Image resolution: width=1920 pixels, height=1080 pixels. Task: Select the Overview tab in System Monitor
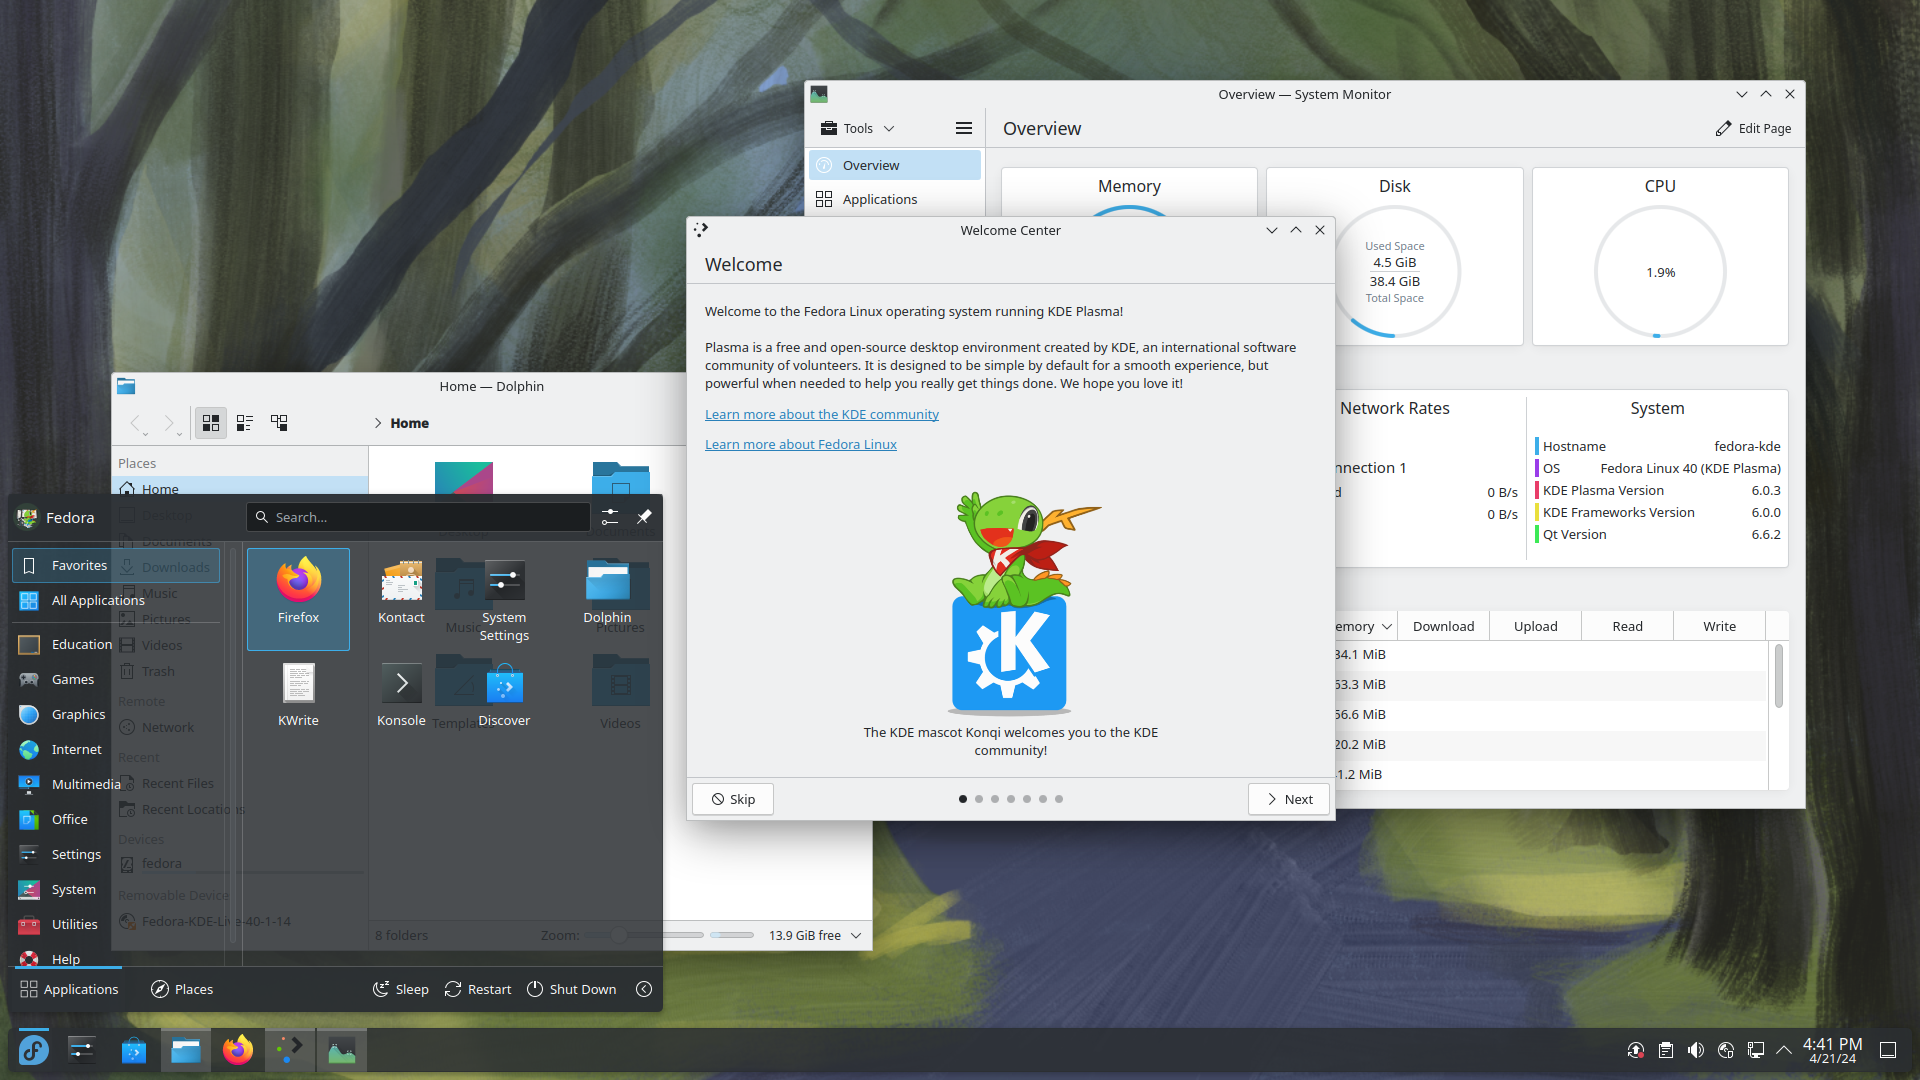tap(872, 164)
